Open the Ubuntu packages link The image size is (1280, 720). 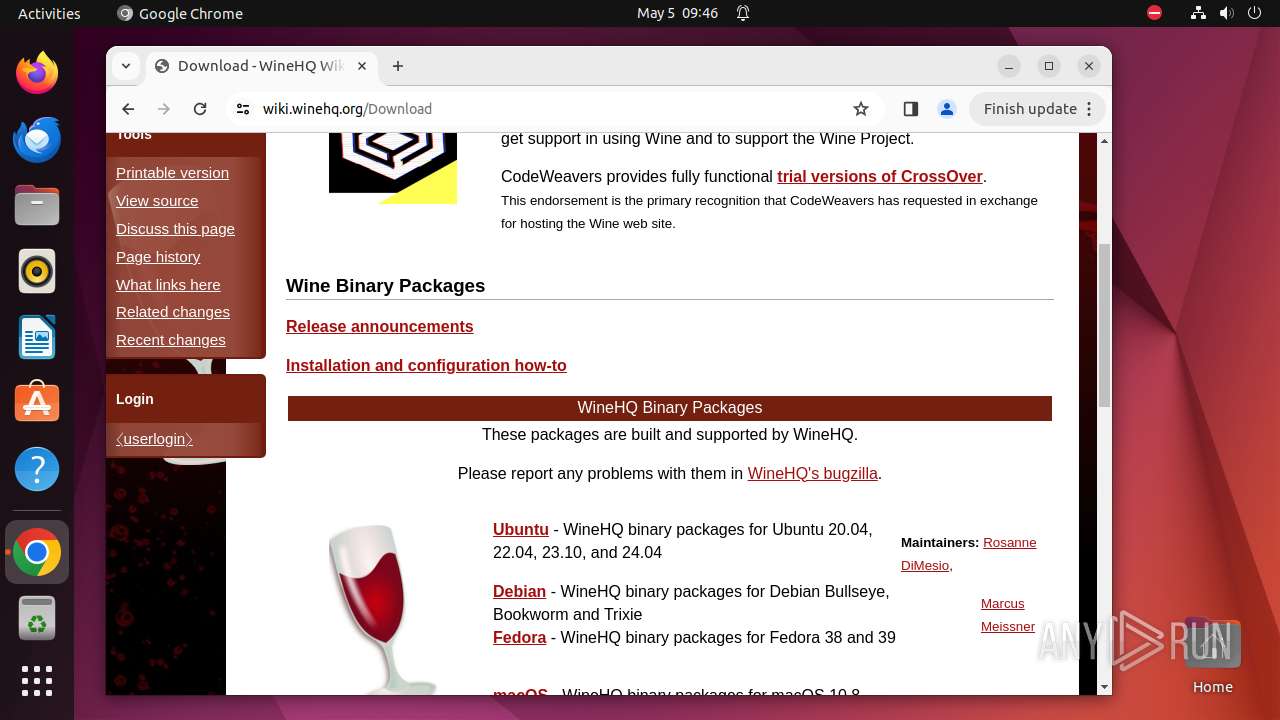click(521, 530)
